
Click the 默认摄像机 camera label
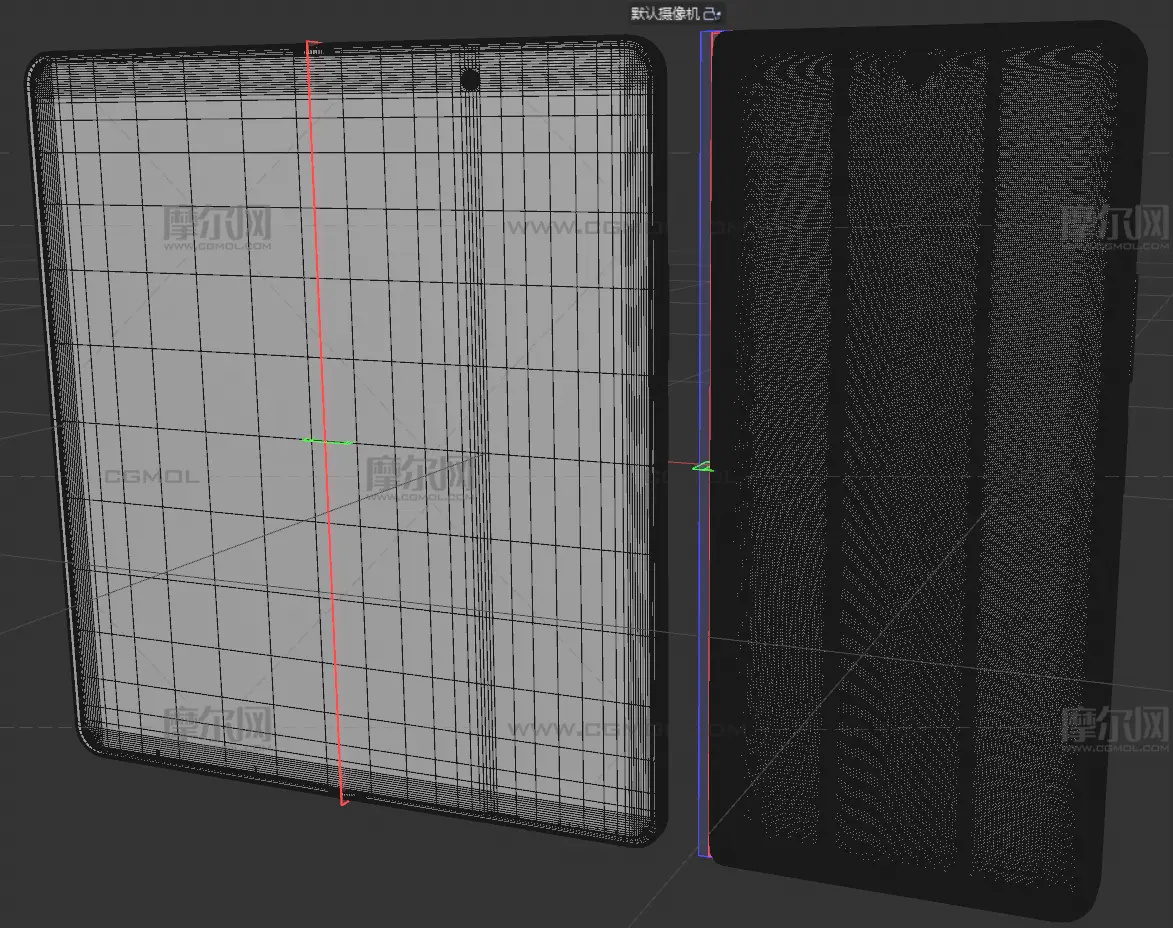coord(666,13)
